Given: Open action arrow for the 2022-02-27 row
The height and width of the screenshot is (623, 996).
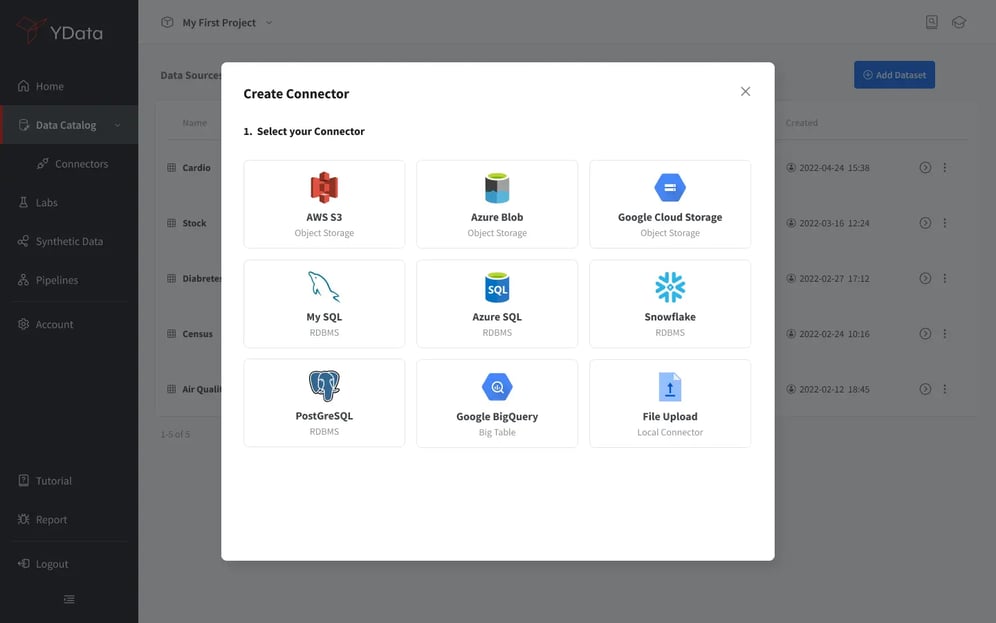Looking at the screenshot, I should pos(925,278).
